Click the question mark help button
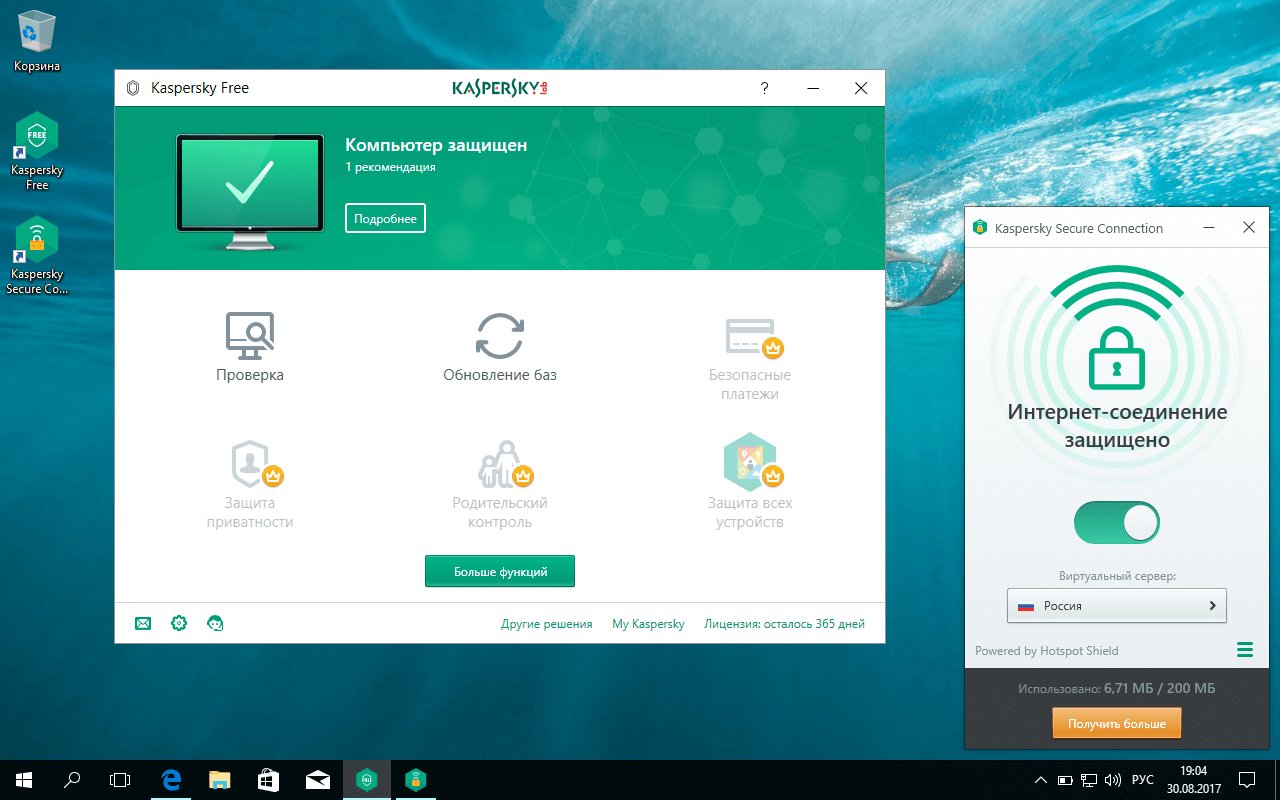 (765, 88)
